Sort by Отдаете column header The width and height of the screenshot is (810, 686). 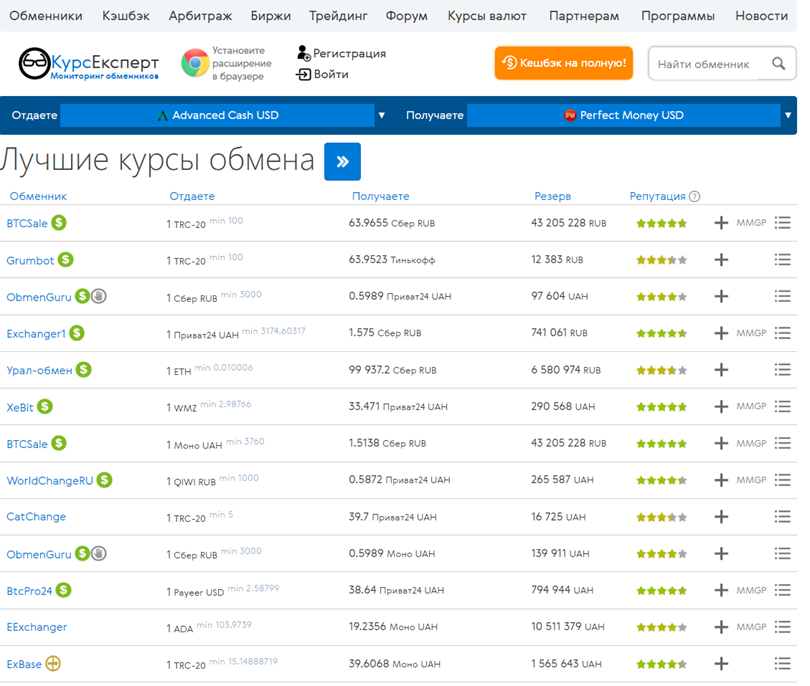click(x=192, y=196)
